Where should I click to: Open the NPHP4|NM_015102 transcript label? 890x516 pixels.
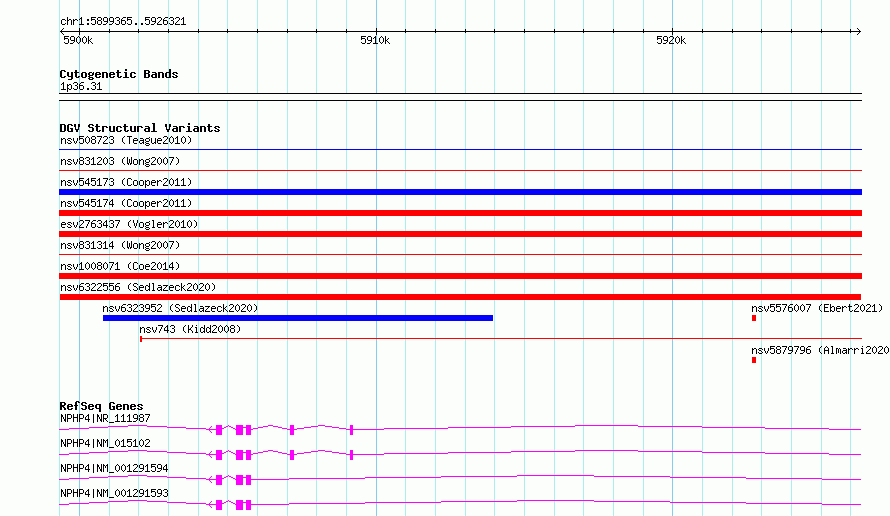coord(105,443)
